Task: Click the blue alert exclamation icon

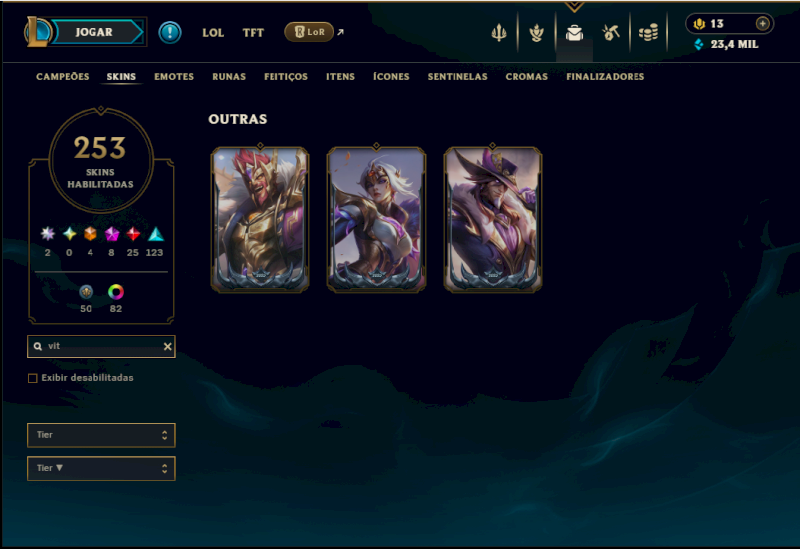Action: point(170,33)
